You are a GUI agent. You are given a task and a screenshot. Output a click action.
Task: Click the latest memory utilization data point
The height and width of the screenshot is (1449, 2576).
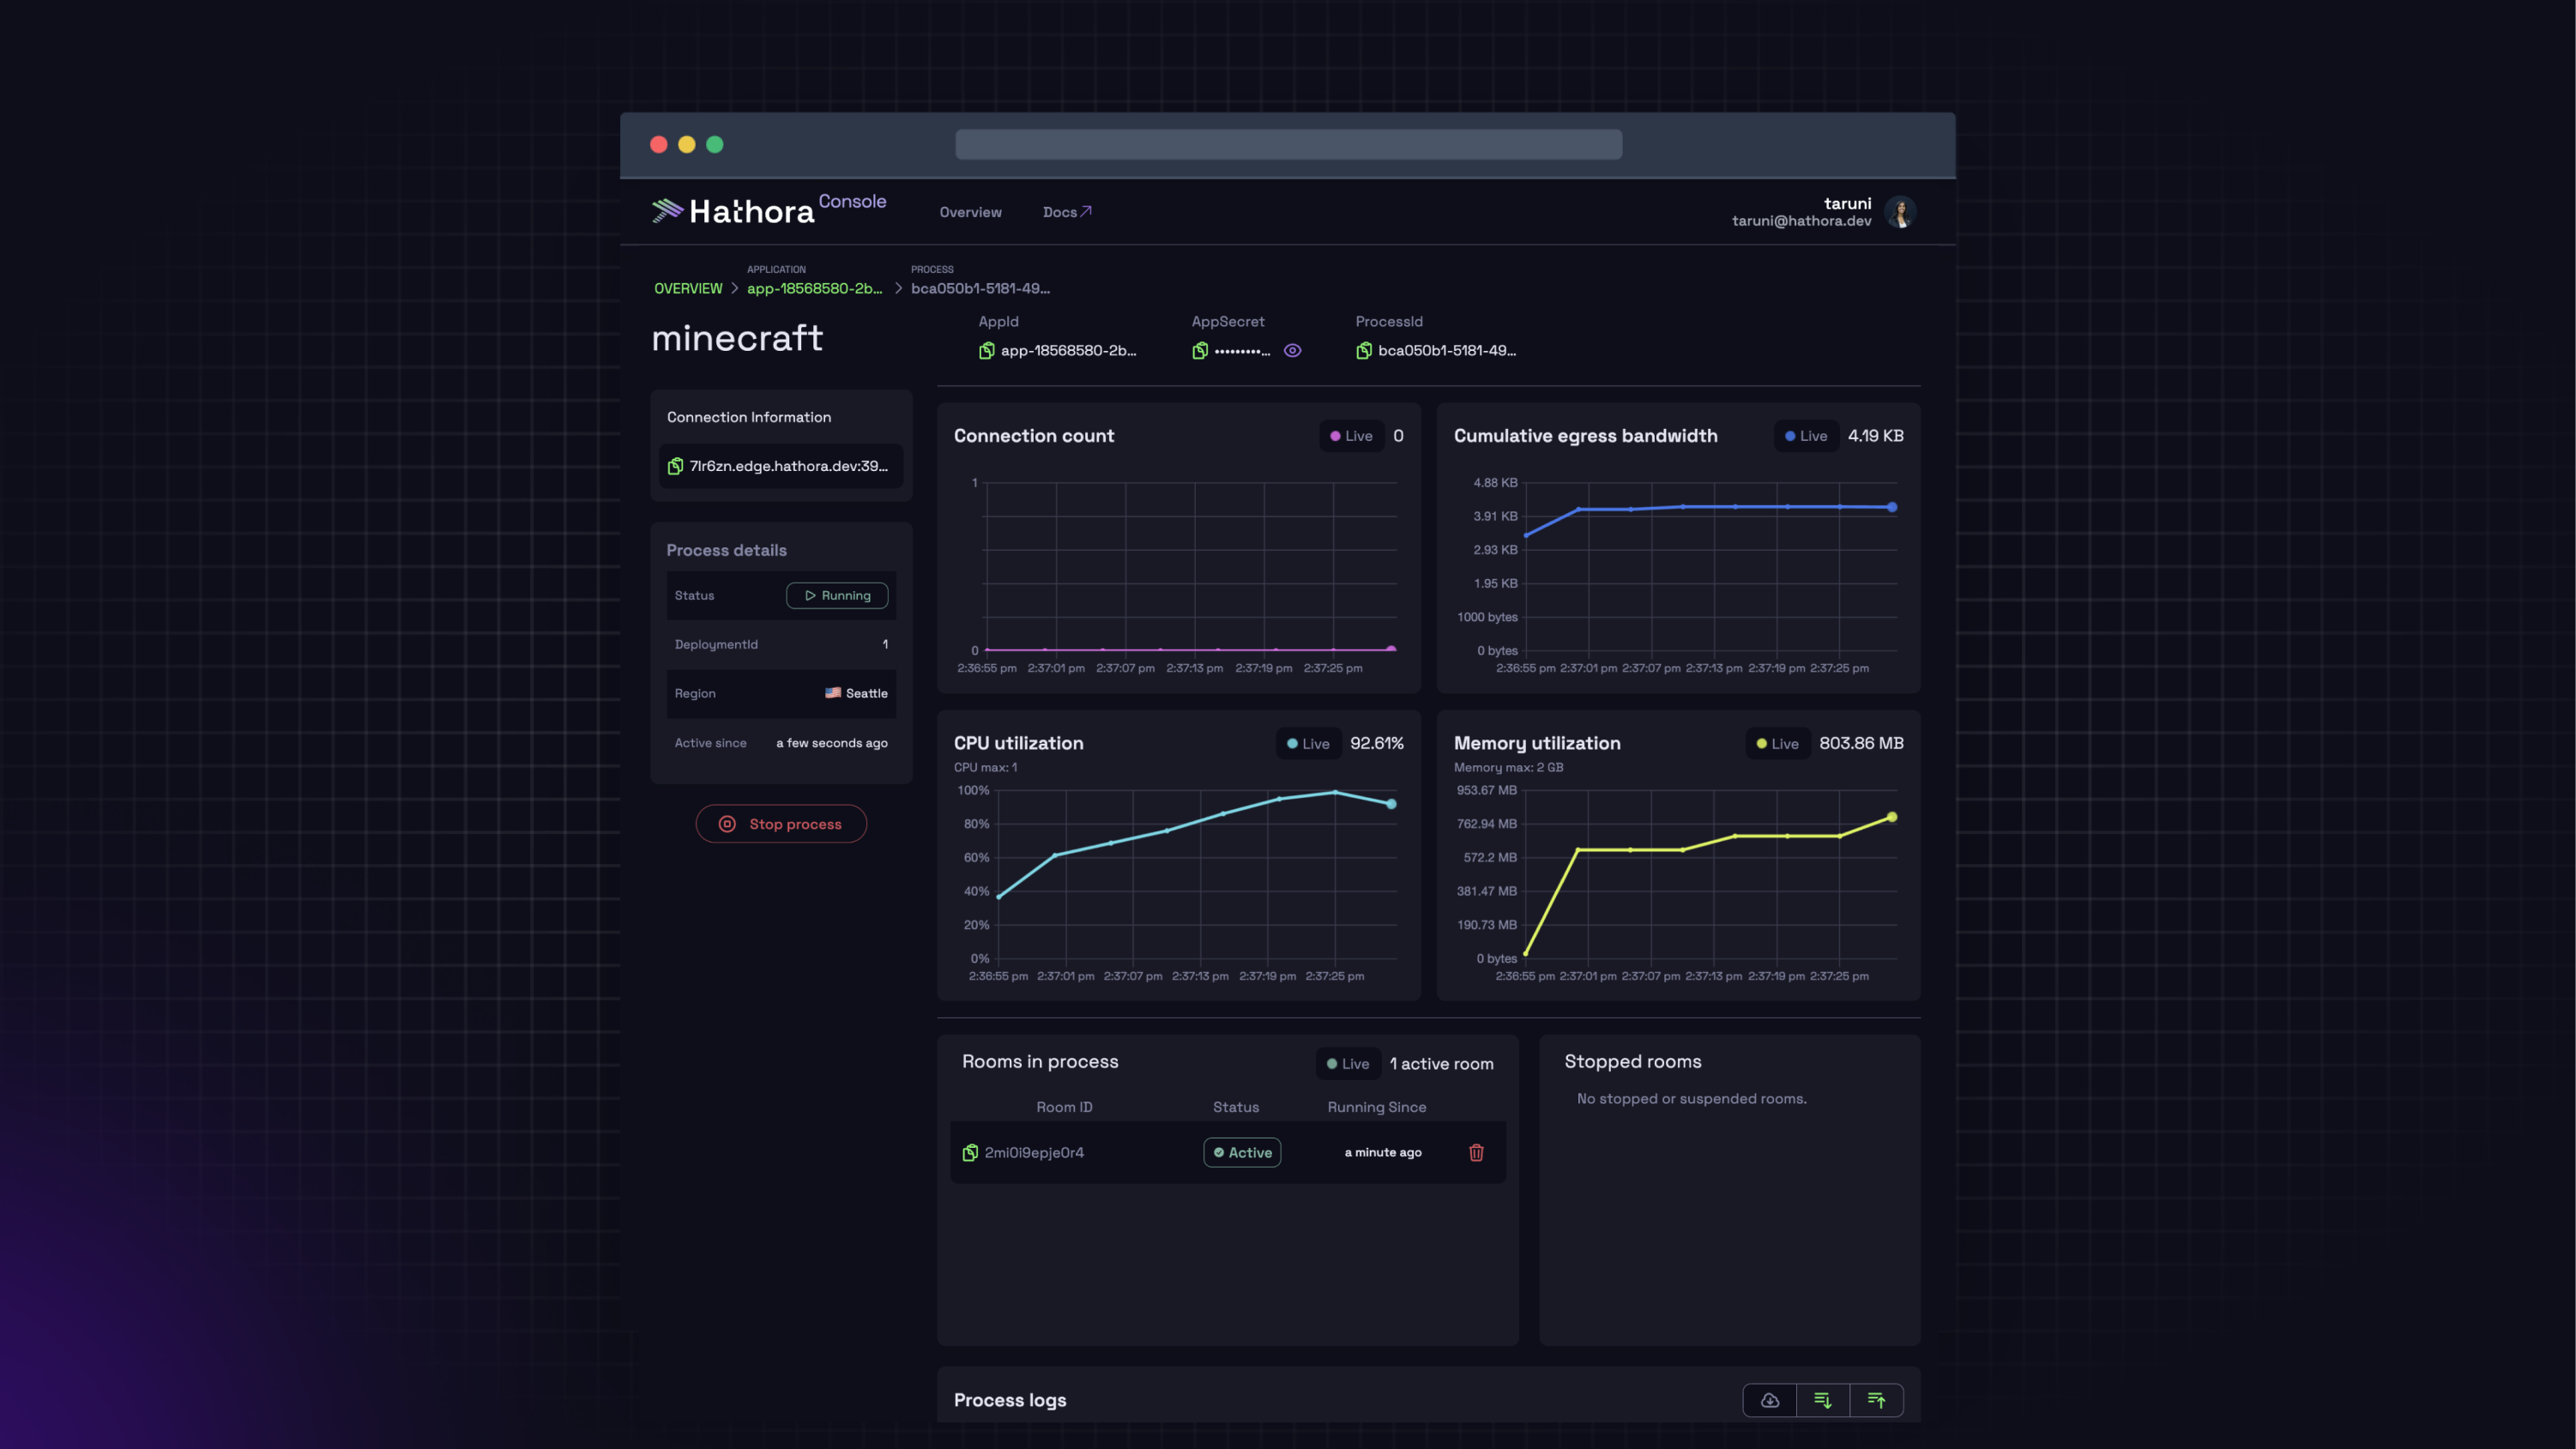tap(1892, 817)
